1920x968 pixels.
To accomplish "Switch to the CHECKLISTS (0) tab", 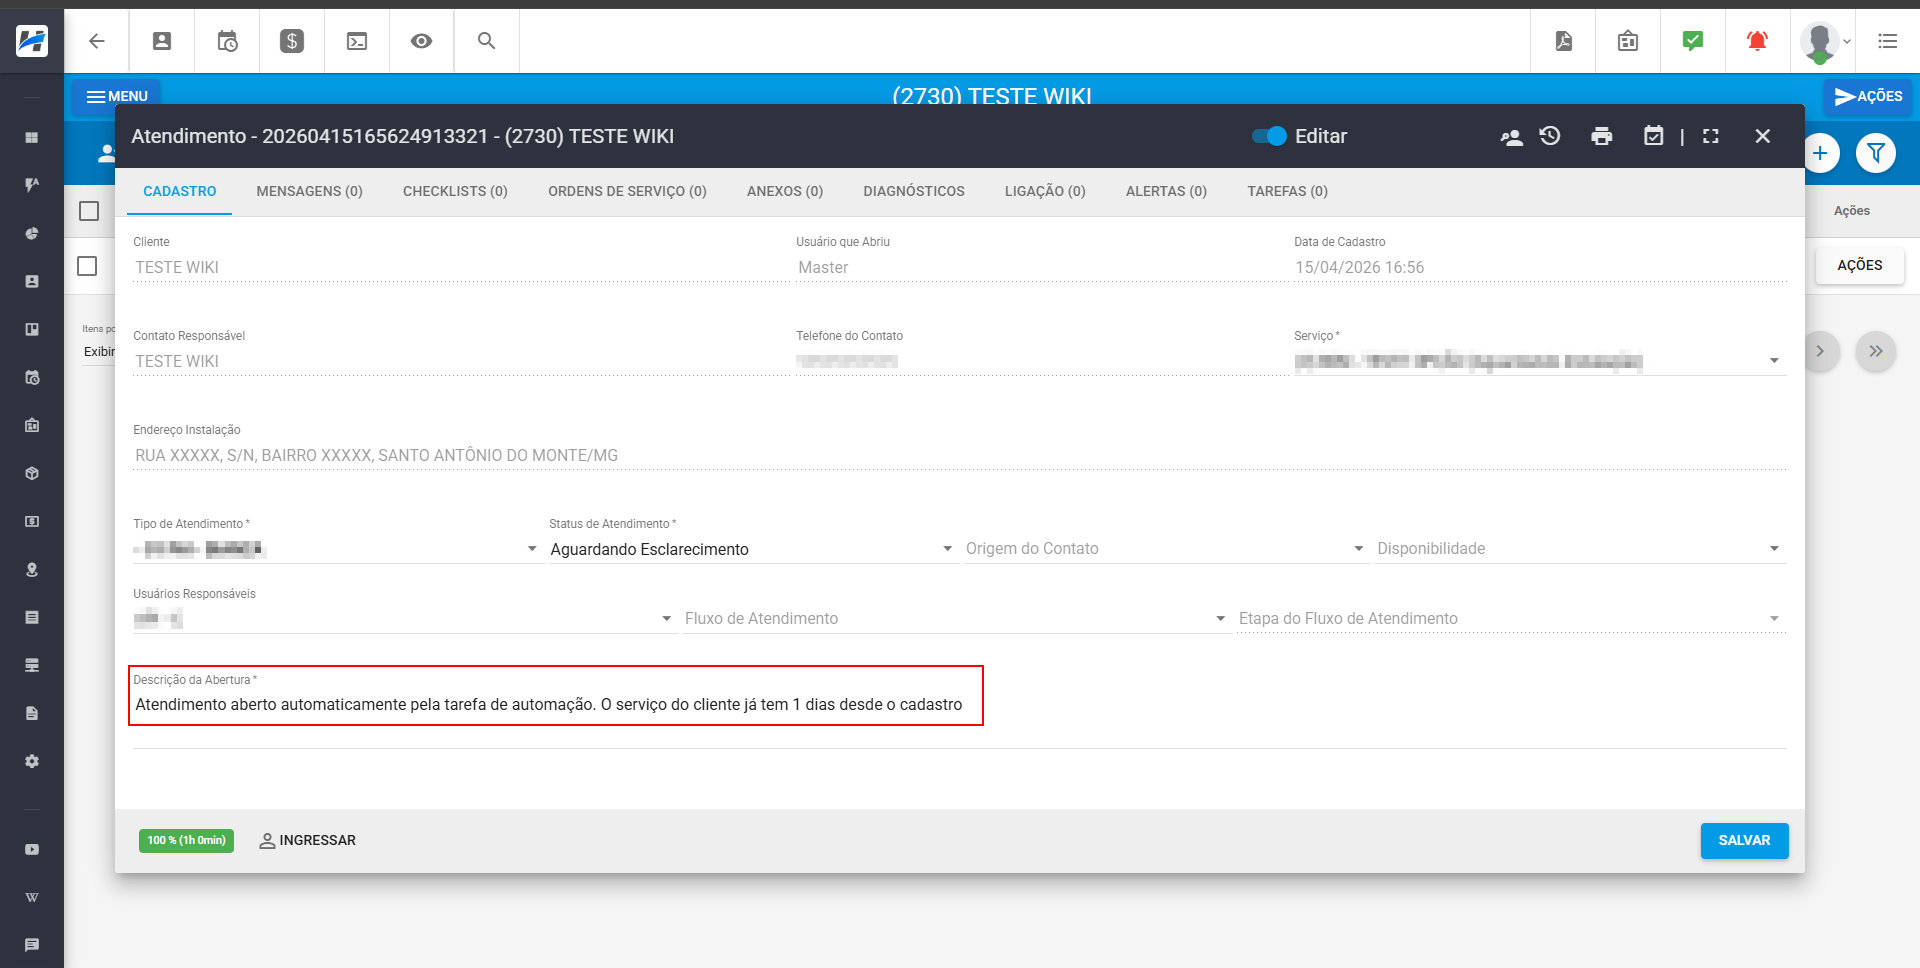I will [x=455, y=191].
